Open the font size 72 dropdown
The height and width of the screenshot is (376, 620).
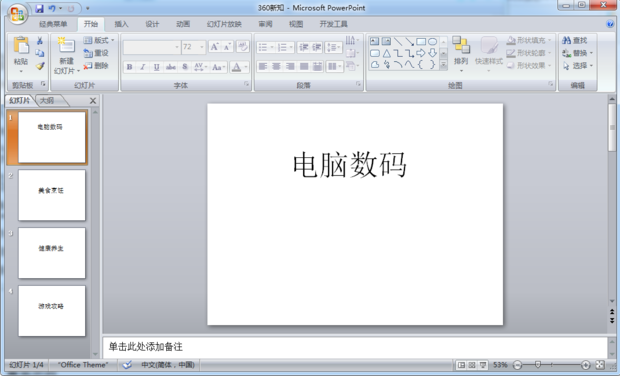(x=202, y=47)
